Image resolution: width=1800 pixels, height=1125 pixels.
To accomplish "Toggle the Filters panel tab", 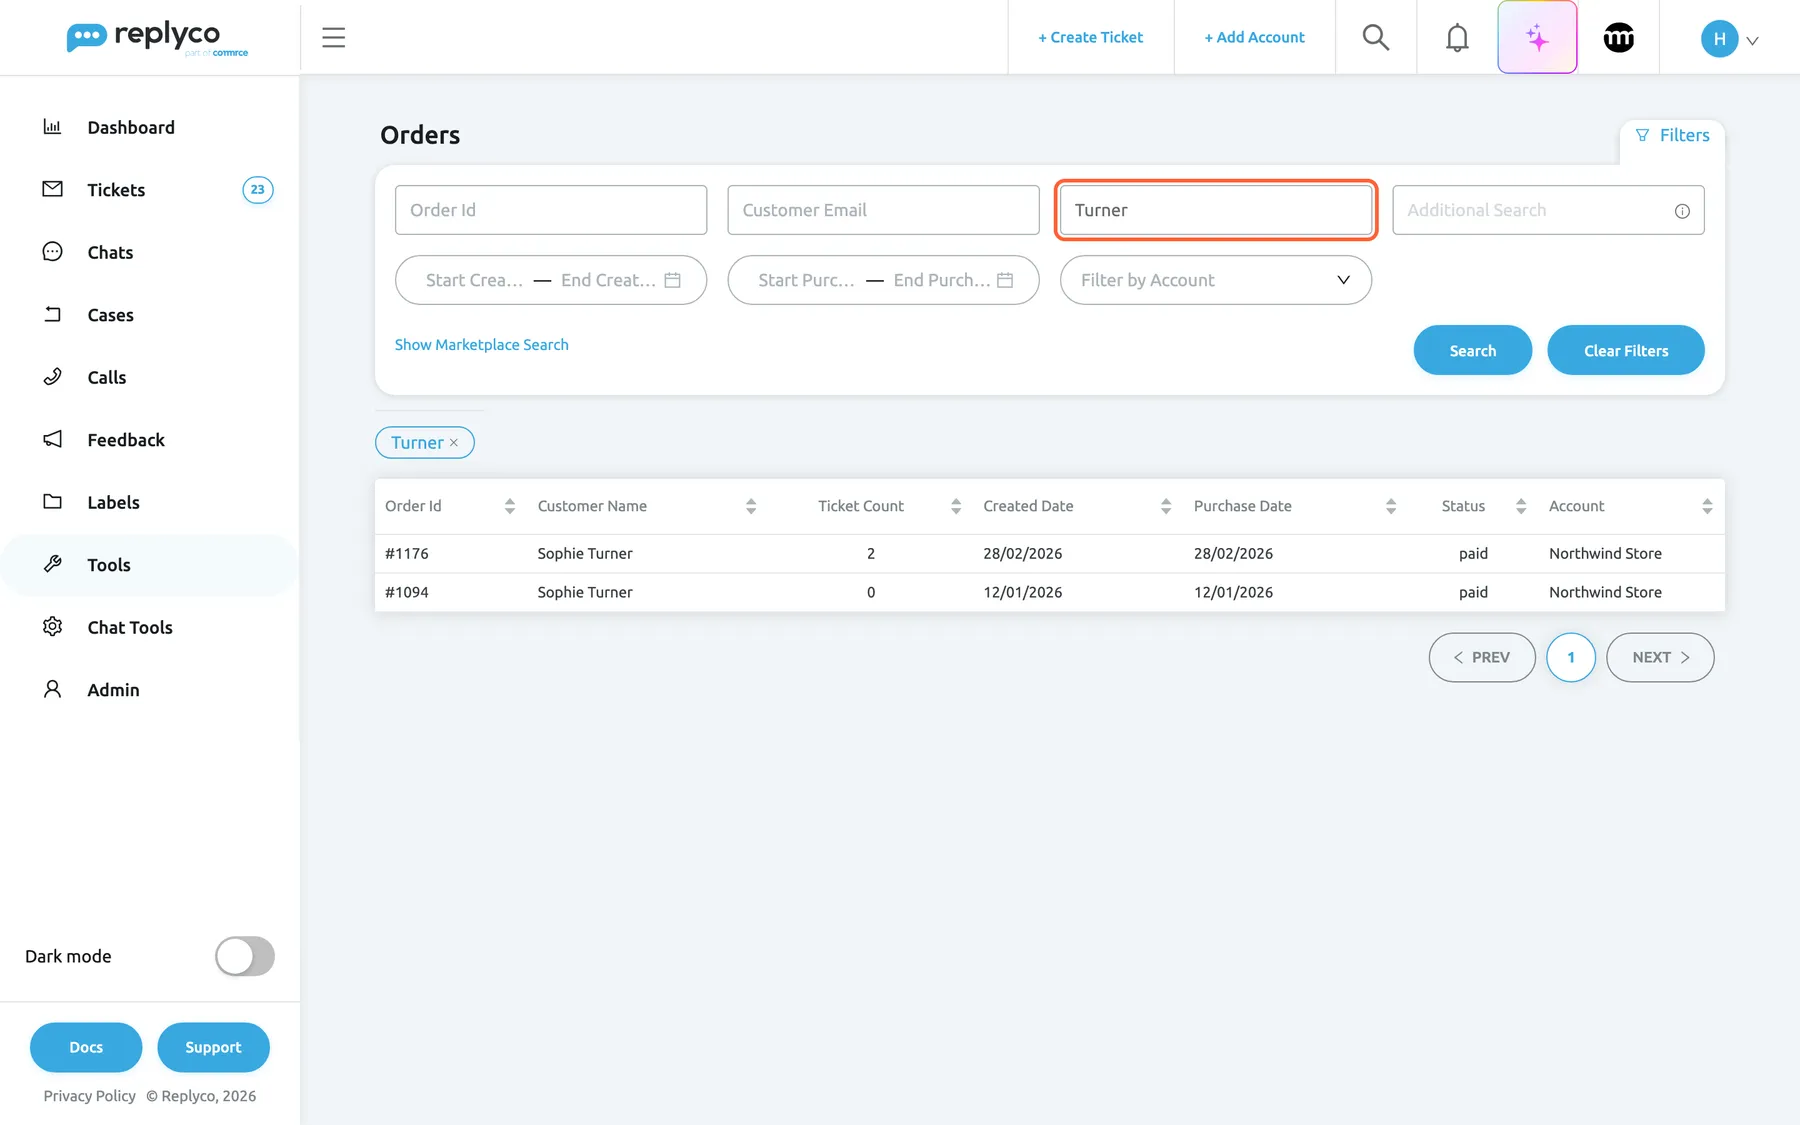I will (1672, 135).
